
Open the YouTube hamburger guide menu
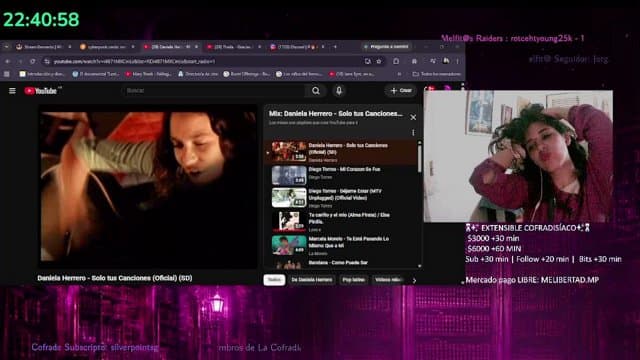(12, 91)
